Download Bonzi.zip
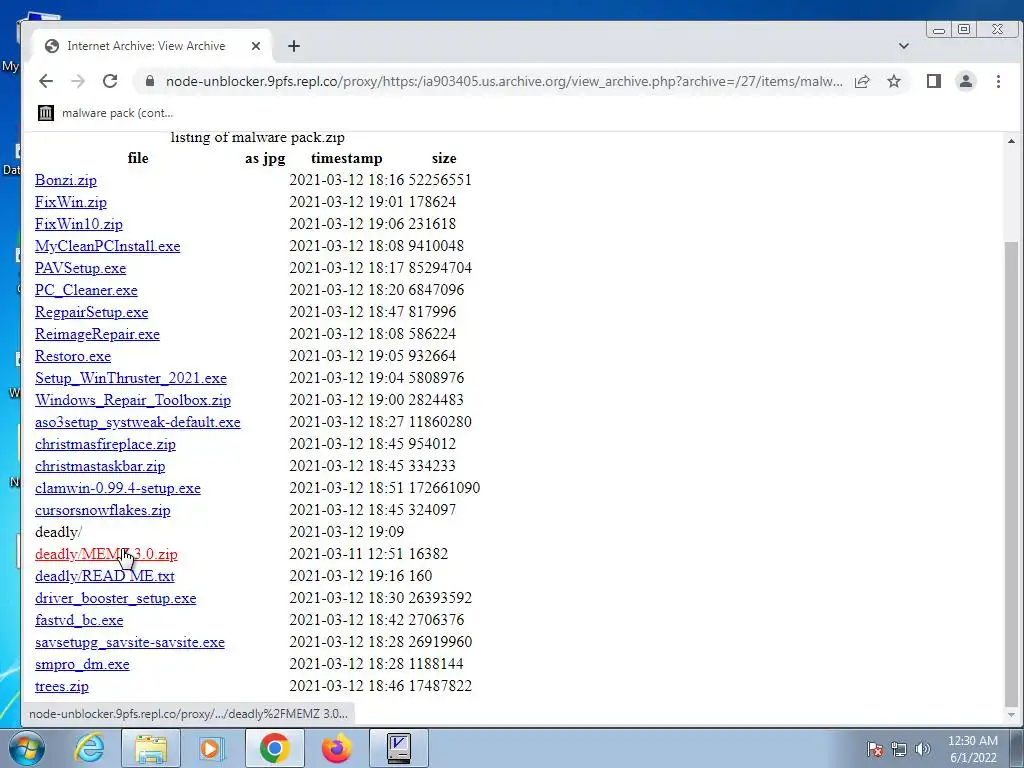1024x768 pixels. [x=66, y=180]
